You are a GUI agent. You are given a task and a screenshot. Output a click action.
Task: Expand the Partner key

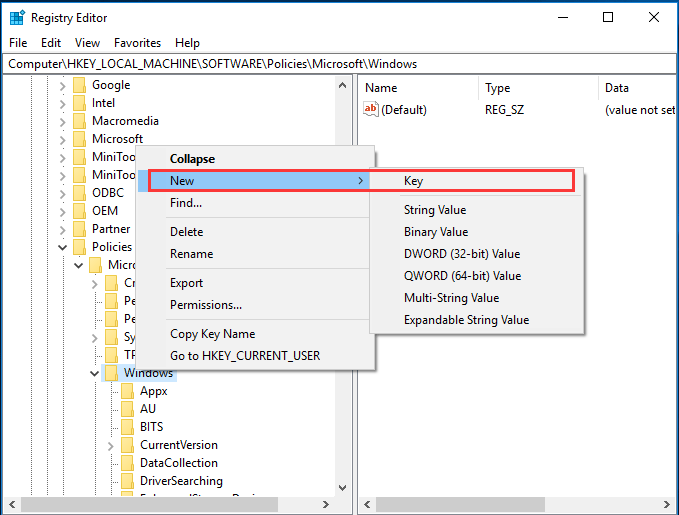coord(62,230)
